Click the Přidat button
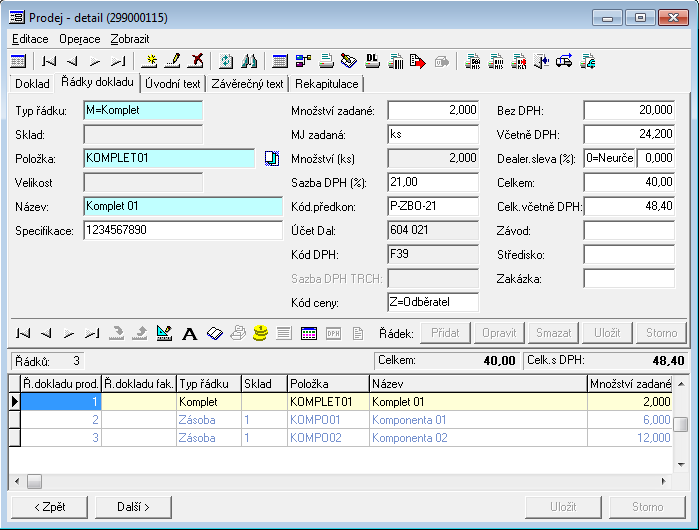This screenshot has height=530, width=699. [x=445, y=333]
